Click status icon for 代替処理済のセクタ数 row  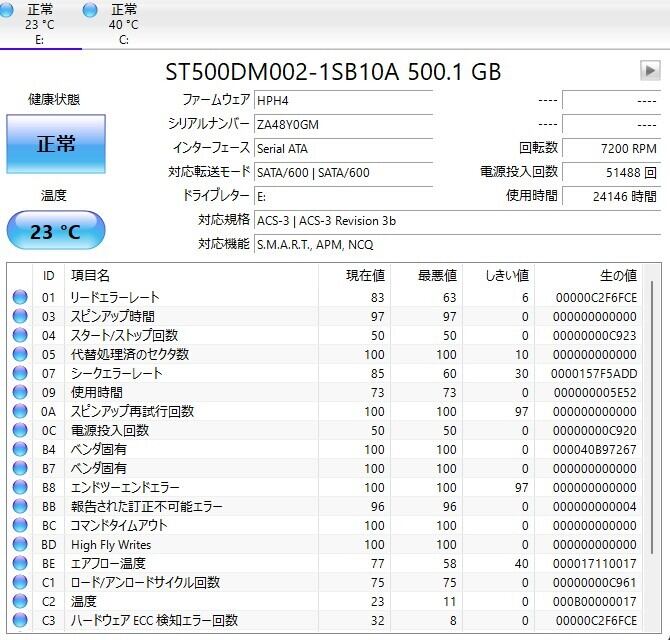click(20, 354)
